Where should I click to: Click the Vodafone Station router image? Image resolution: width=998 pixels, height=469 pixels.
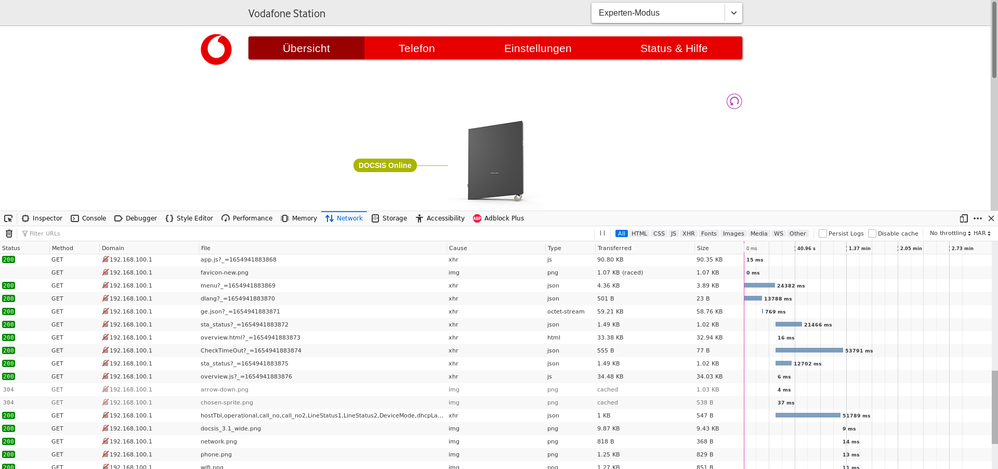click(496, 161)
